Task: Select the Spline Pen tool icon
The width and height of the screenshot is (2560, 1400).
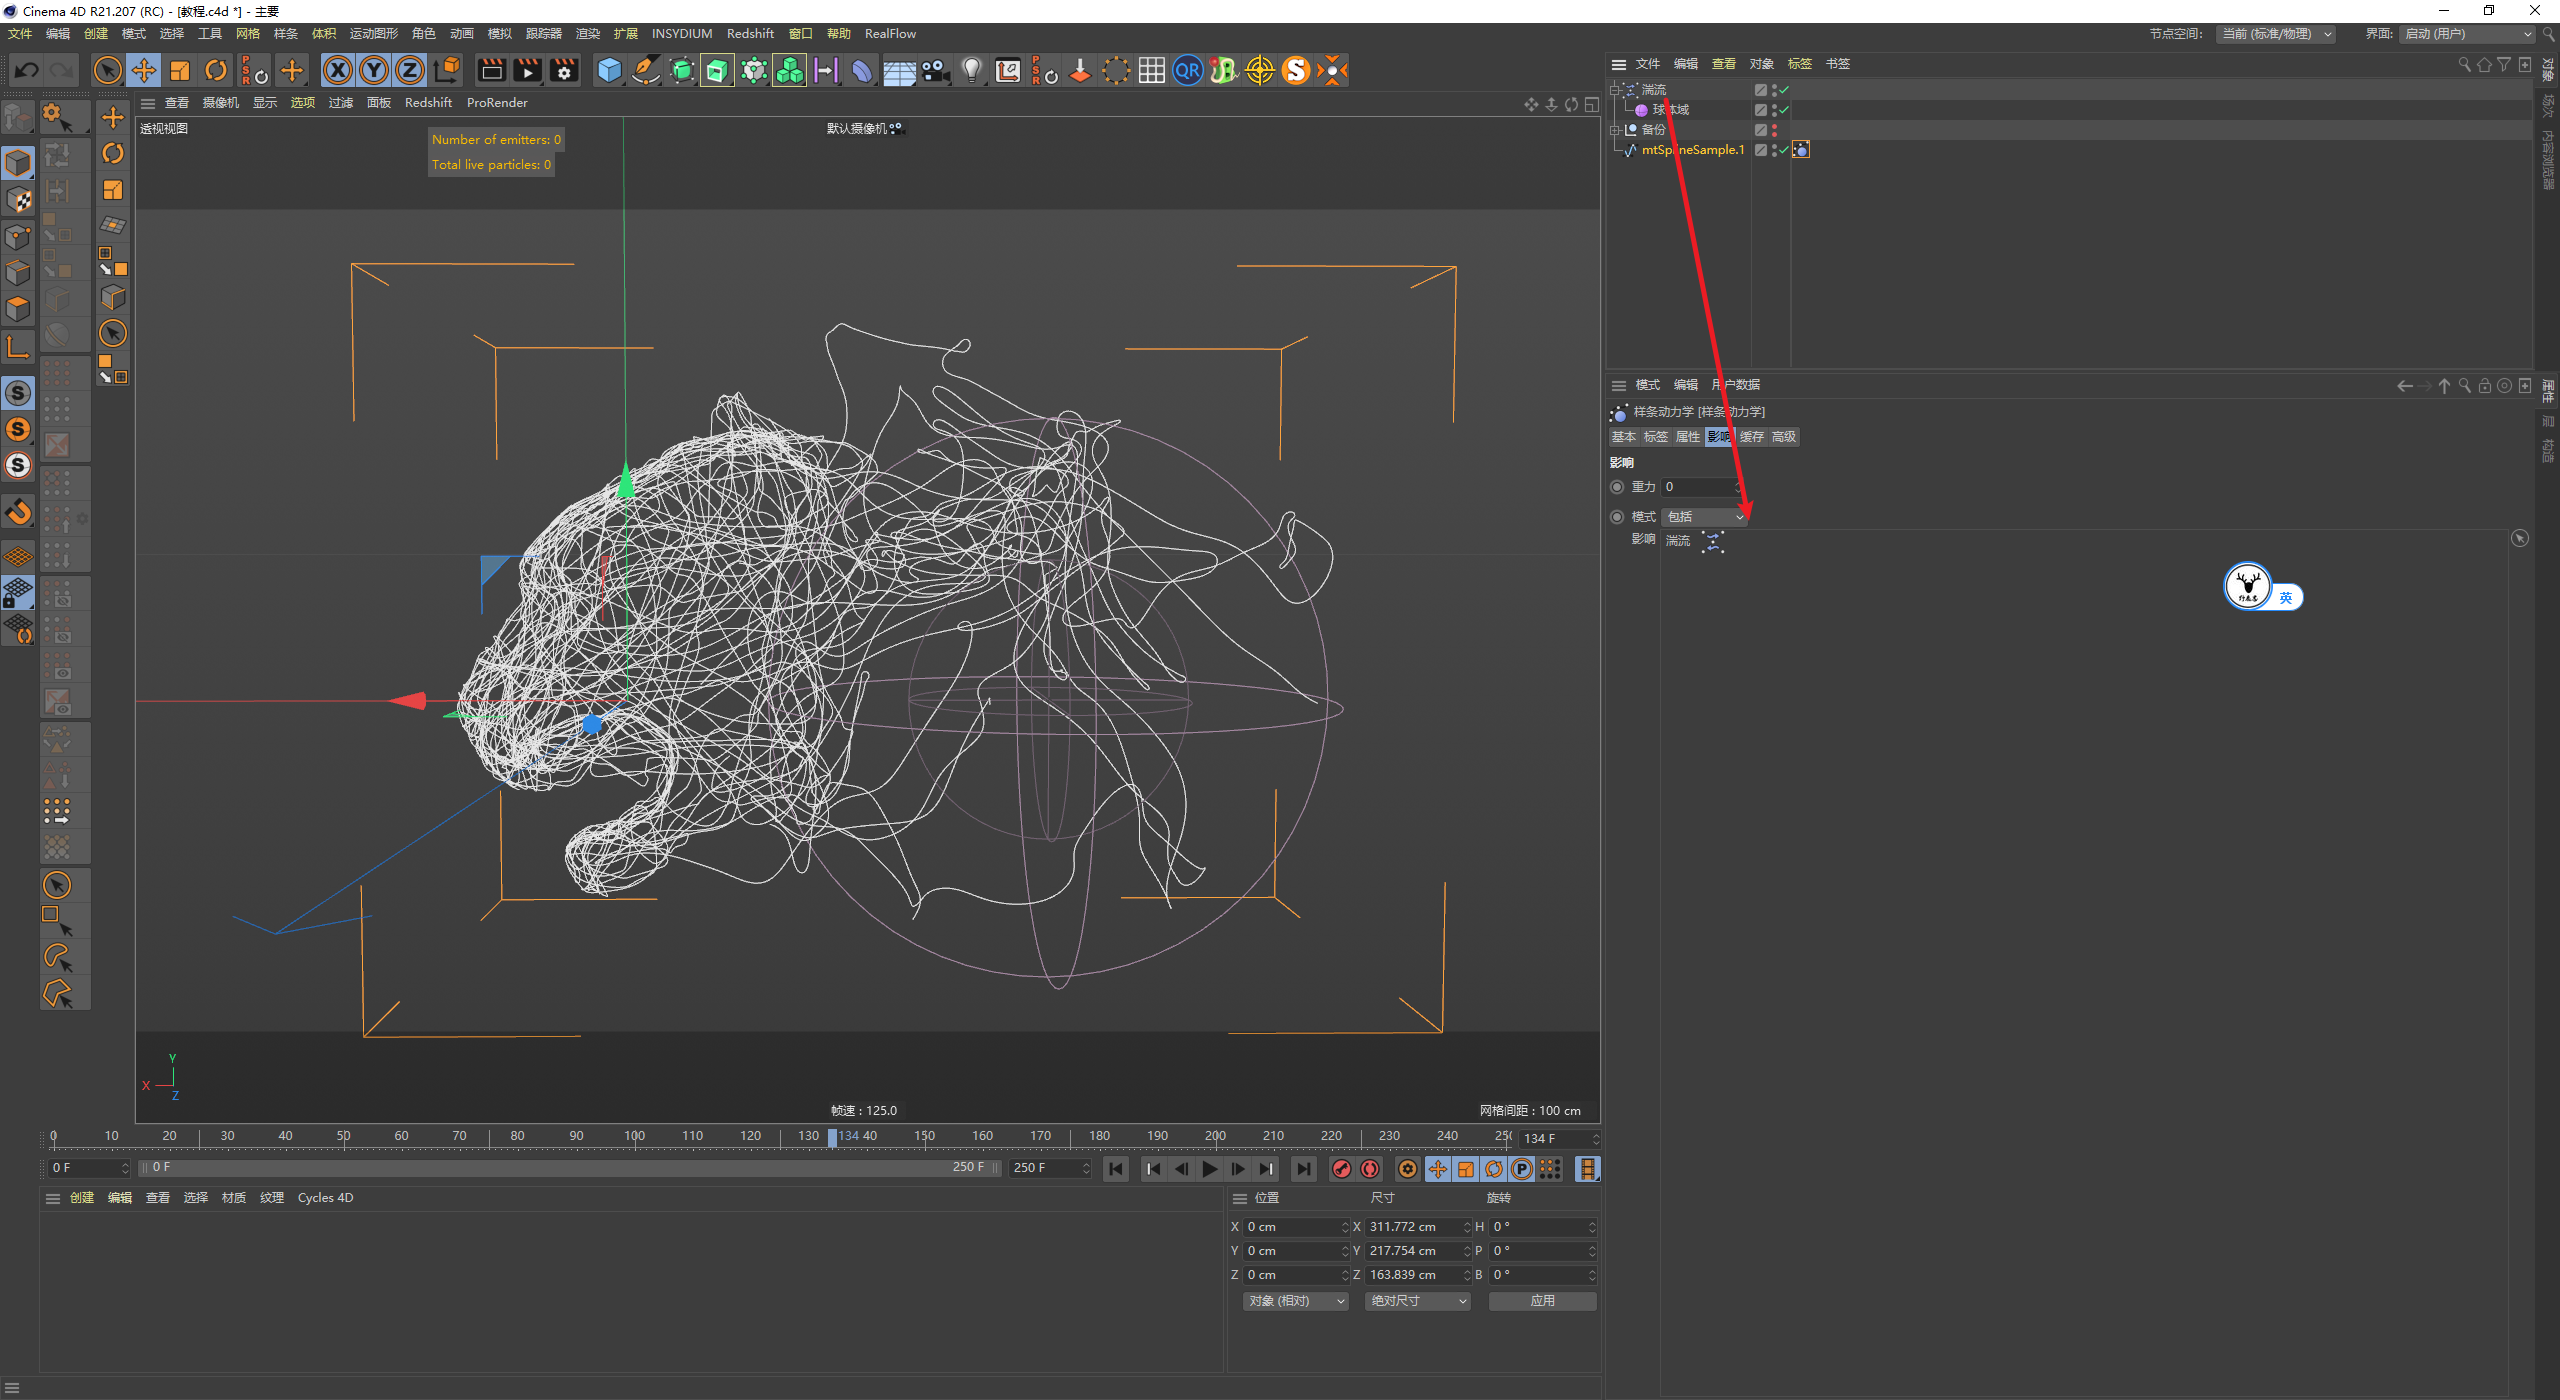Action: tap(646, 70)
